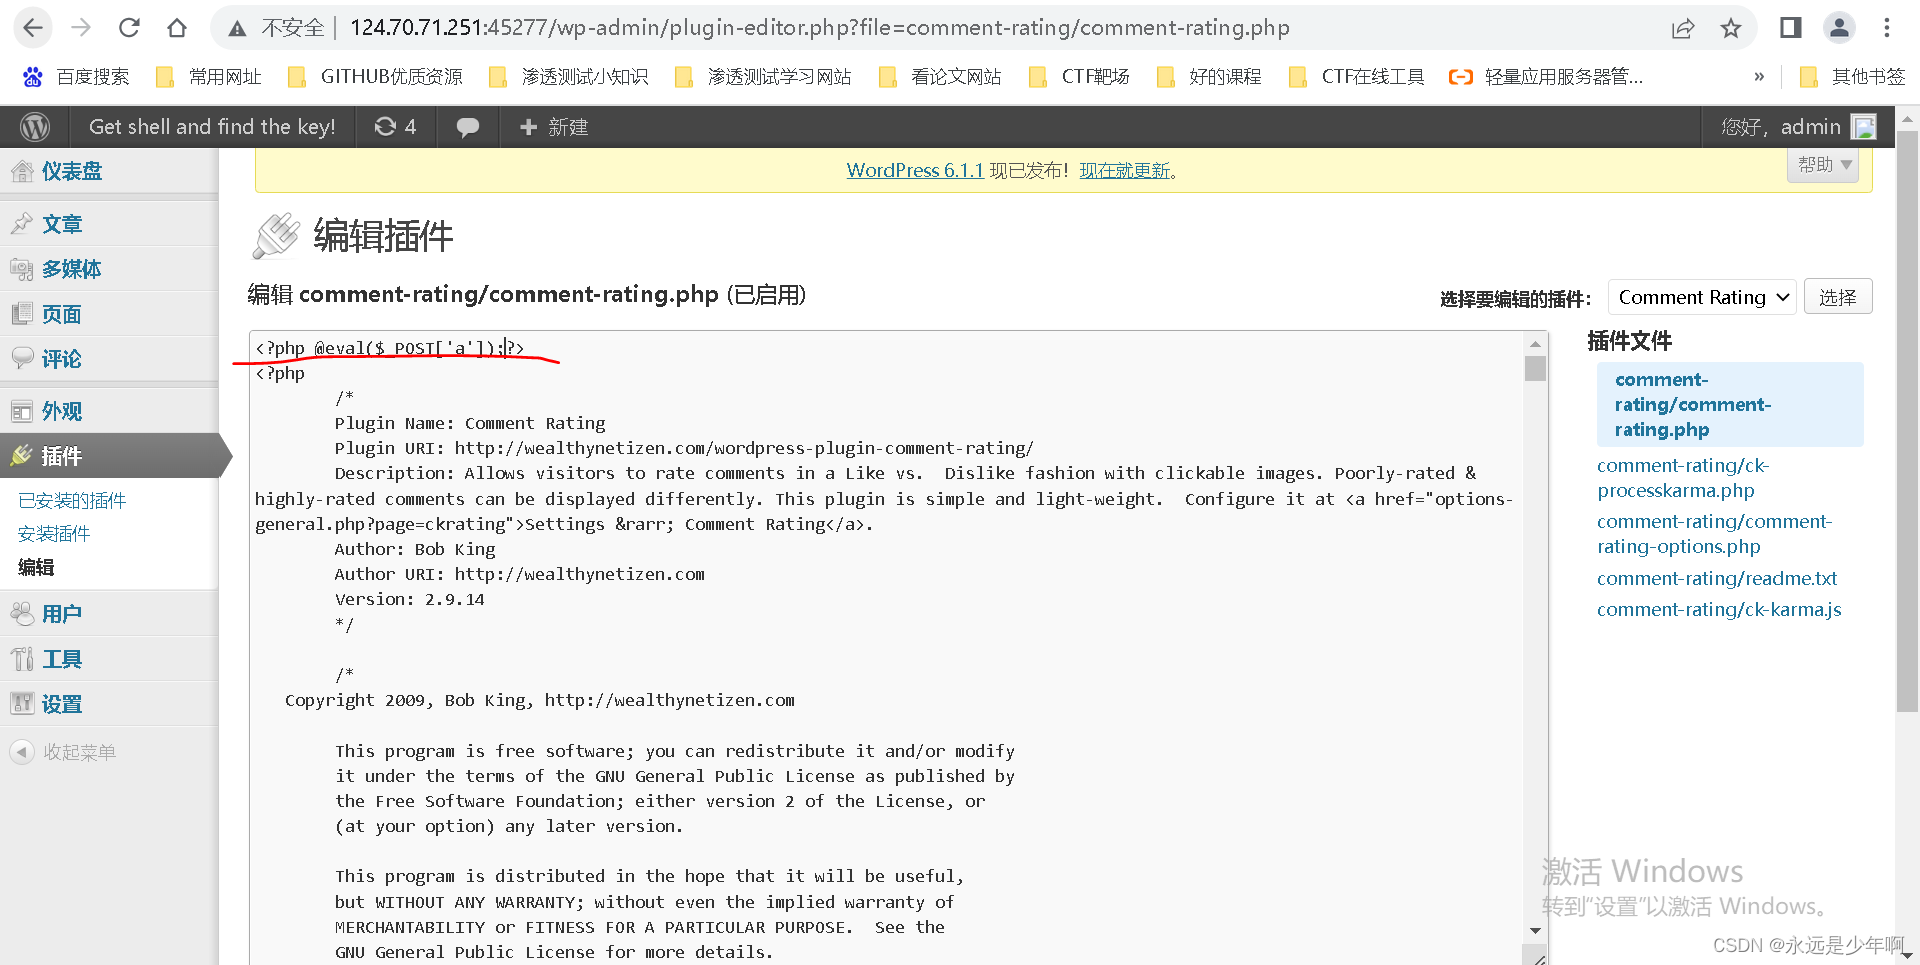
Task: Open the Chrome profile avatar
Action: click(1839, 28)
